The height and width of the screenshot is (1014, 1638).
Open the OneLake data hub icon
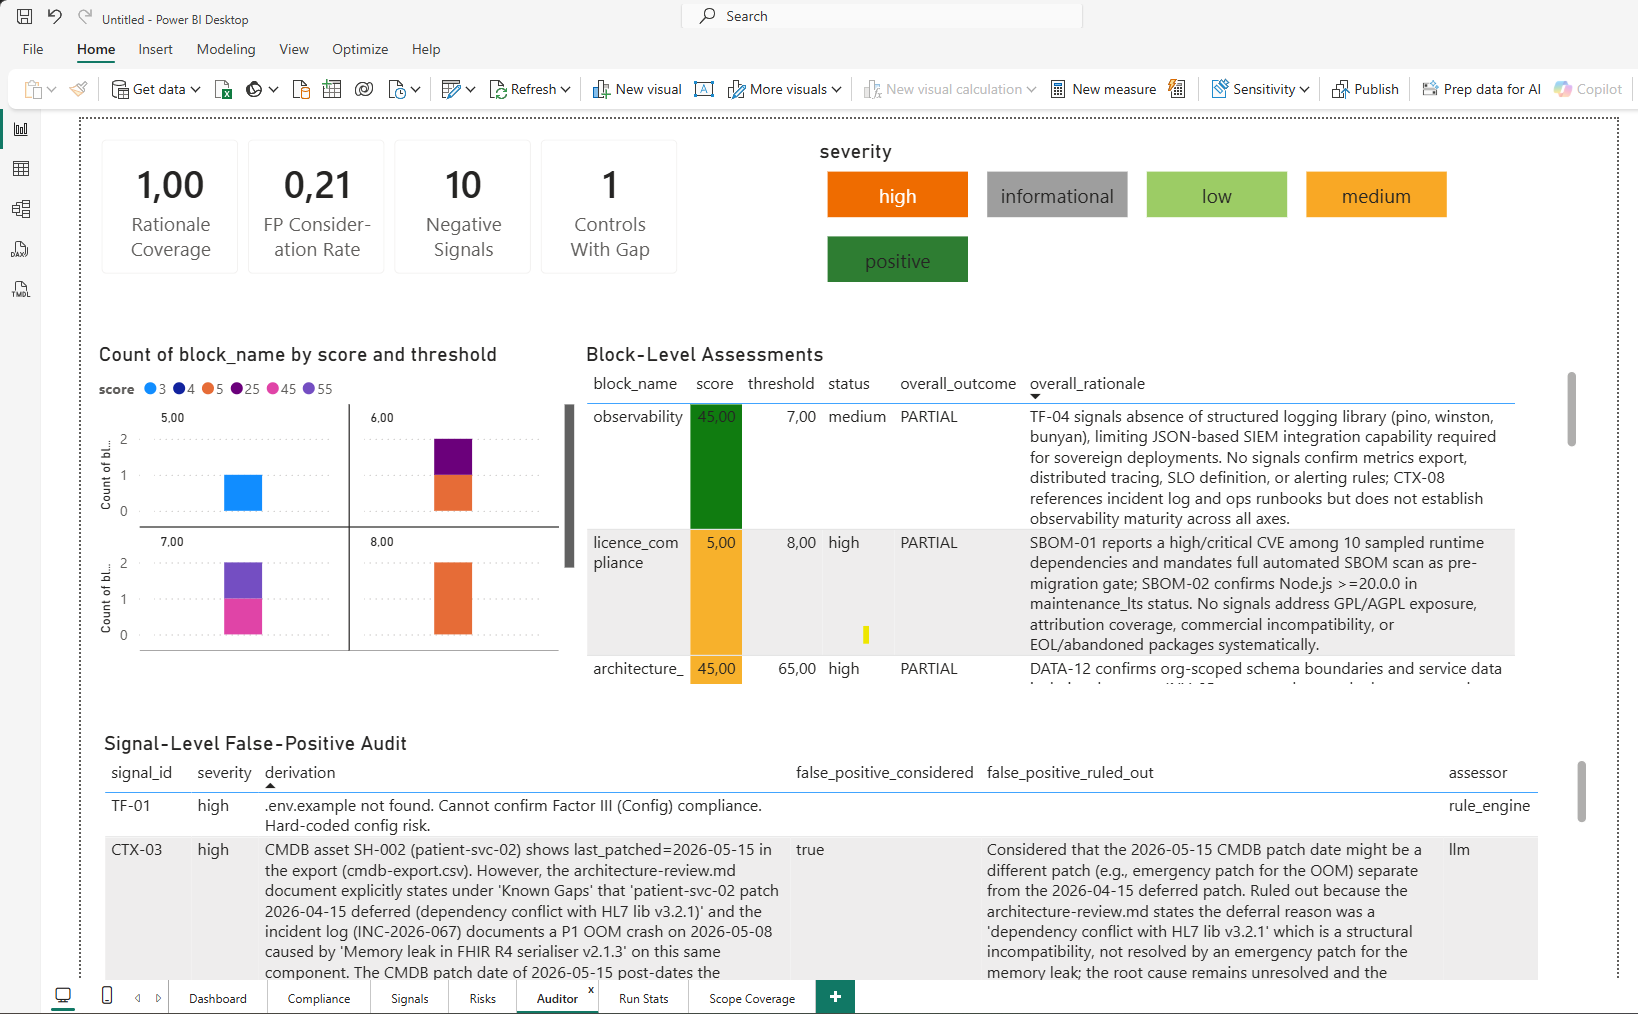[x=254, y=89]
